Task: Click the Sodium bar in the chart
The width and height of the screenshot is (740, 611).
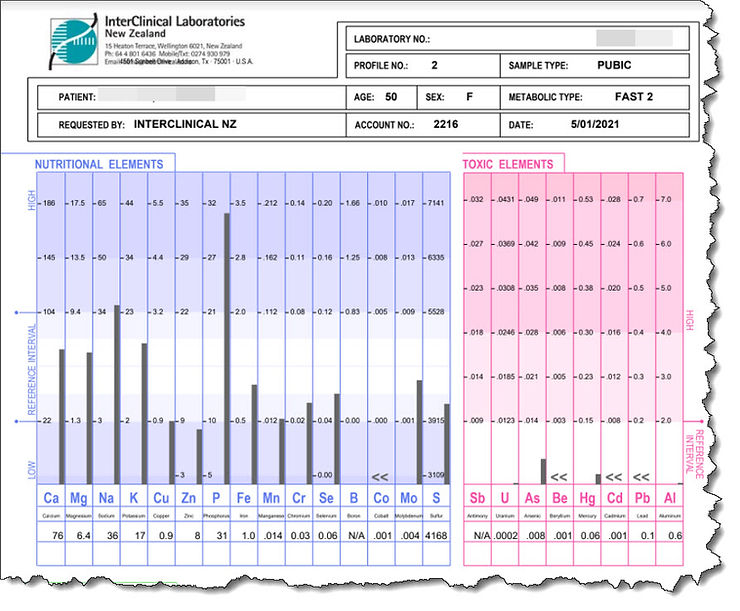Action: click(117, 394)
